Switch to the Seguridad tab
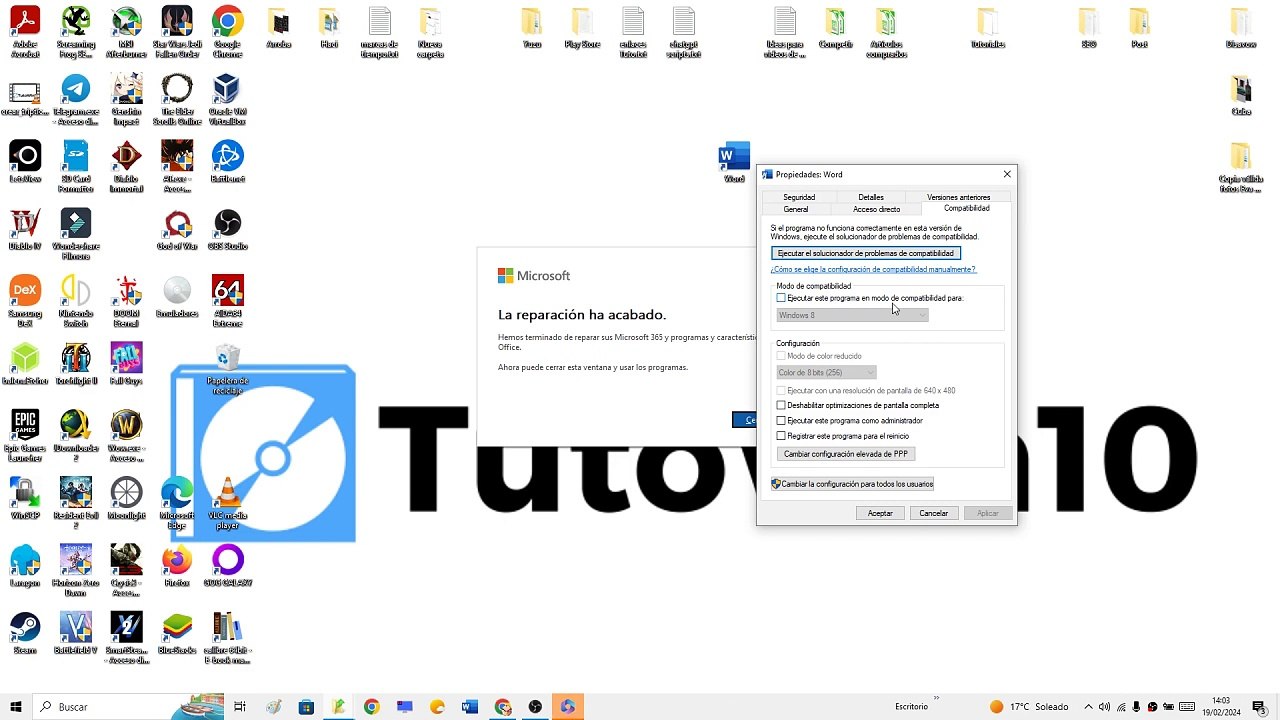The height and width of the screenshot is (720, 1280). (x=799, y=197)
